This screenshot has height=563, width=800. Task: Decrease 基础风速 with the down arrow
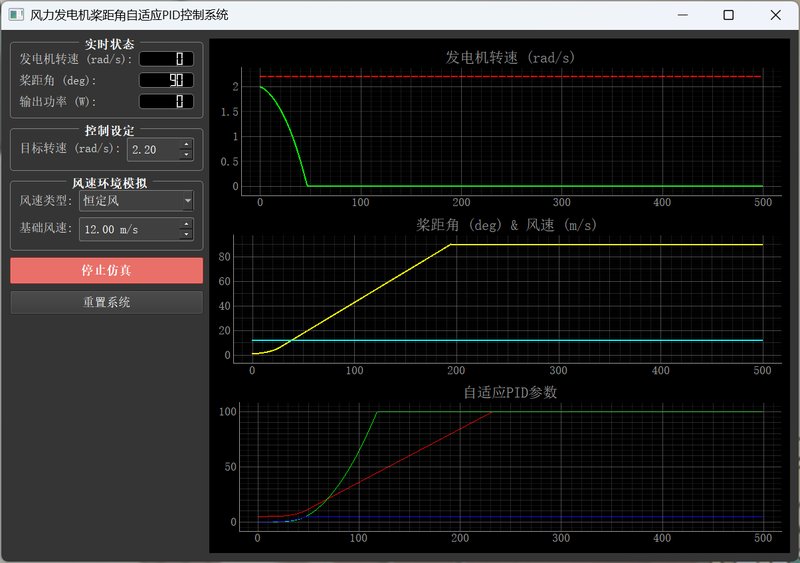(x=186, y=234)
